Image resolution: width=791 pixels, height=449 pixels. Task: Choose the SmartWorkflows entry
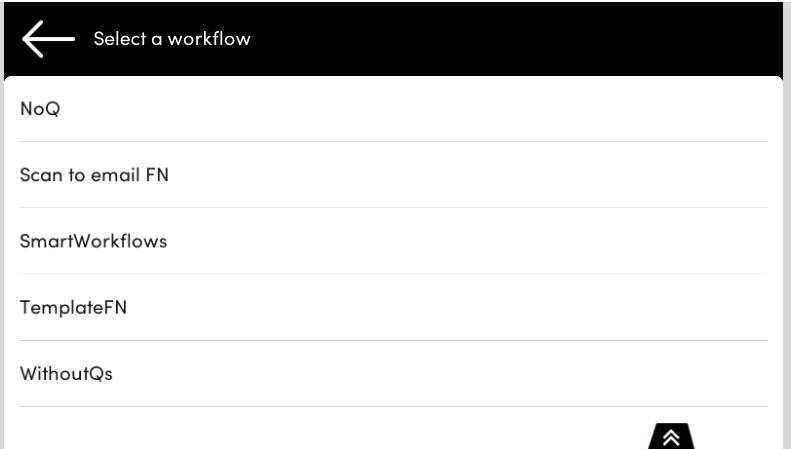pyautogui.click(x=93, y=241)
